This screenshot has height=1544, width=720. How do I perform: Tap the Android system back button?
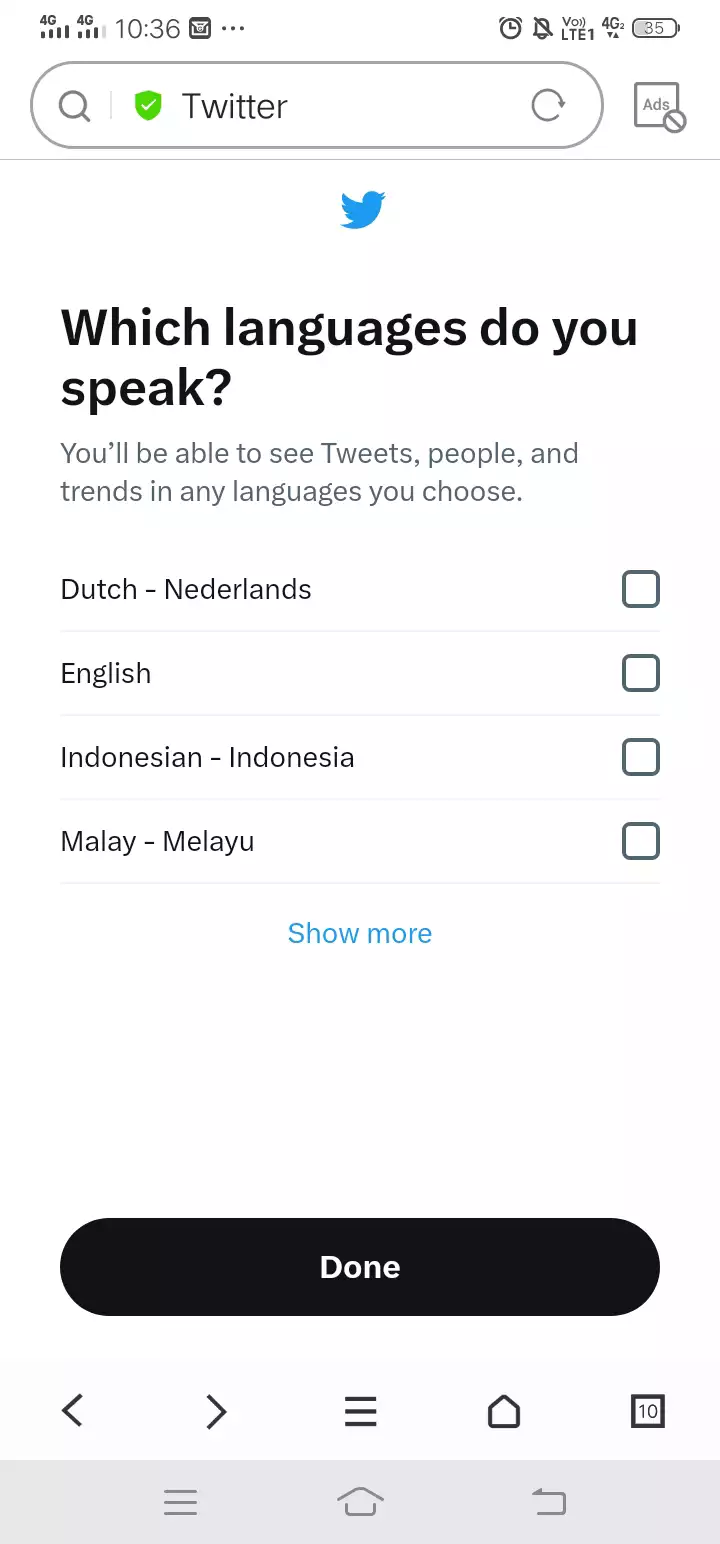tap(548, 1501)
